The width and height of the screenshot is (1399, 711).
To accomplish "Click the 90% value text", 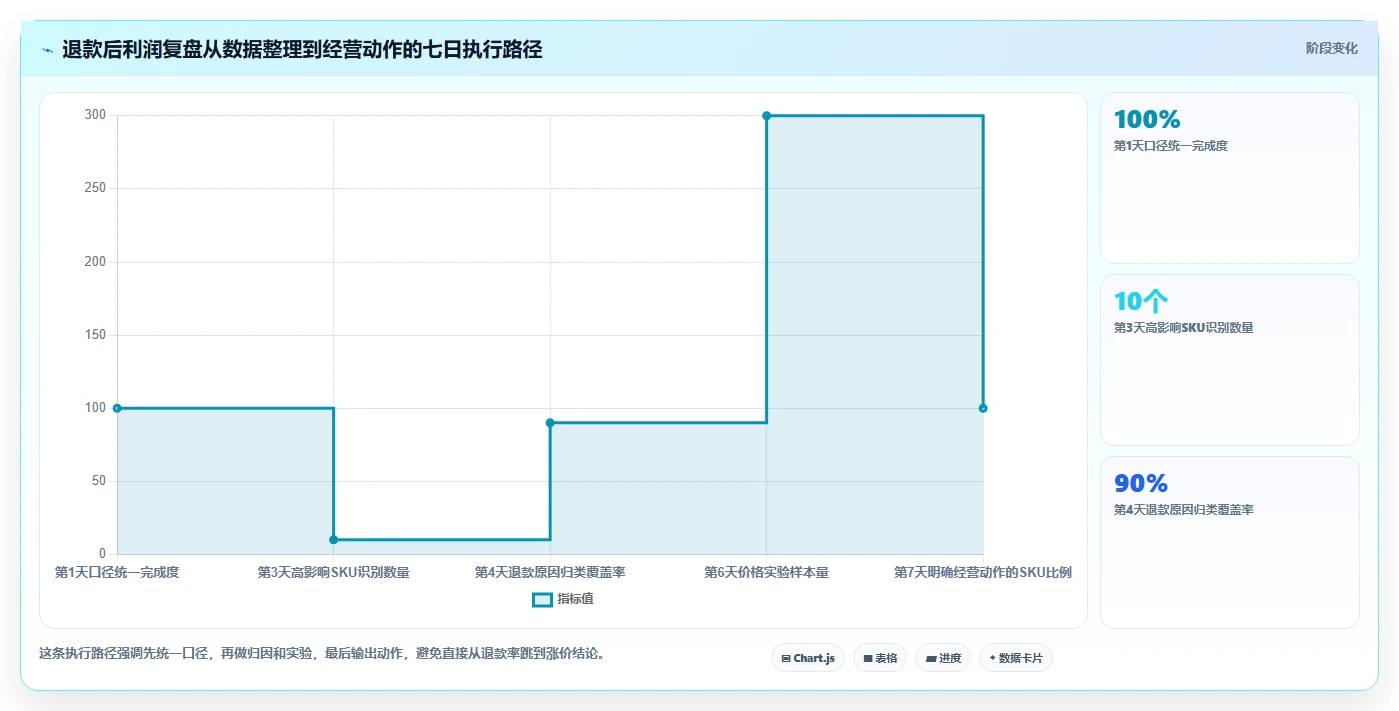I will [1141, 483].
